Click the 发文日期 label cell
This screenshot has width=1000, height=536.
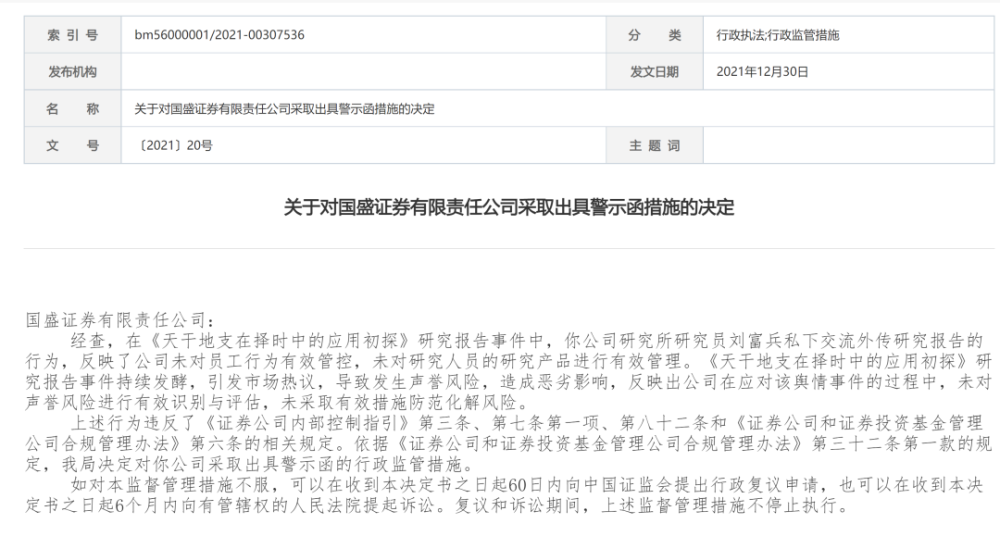click(x=654, y=71)
